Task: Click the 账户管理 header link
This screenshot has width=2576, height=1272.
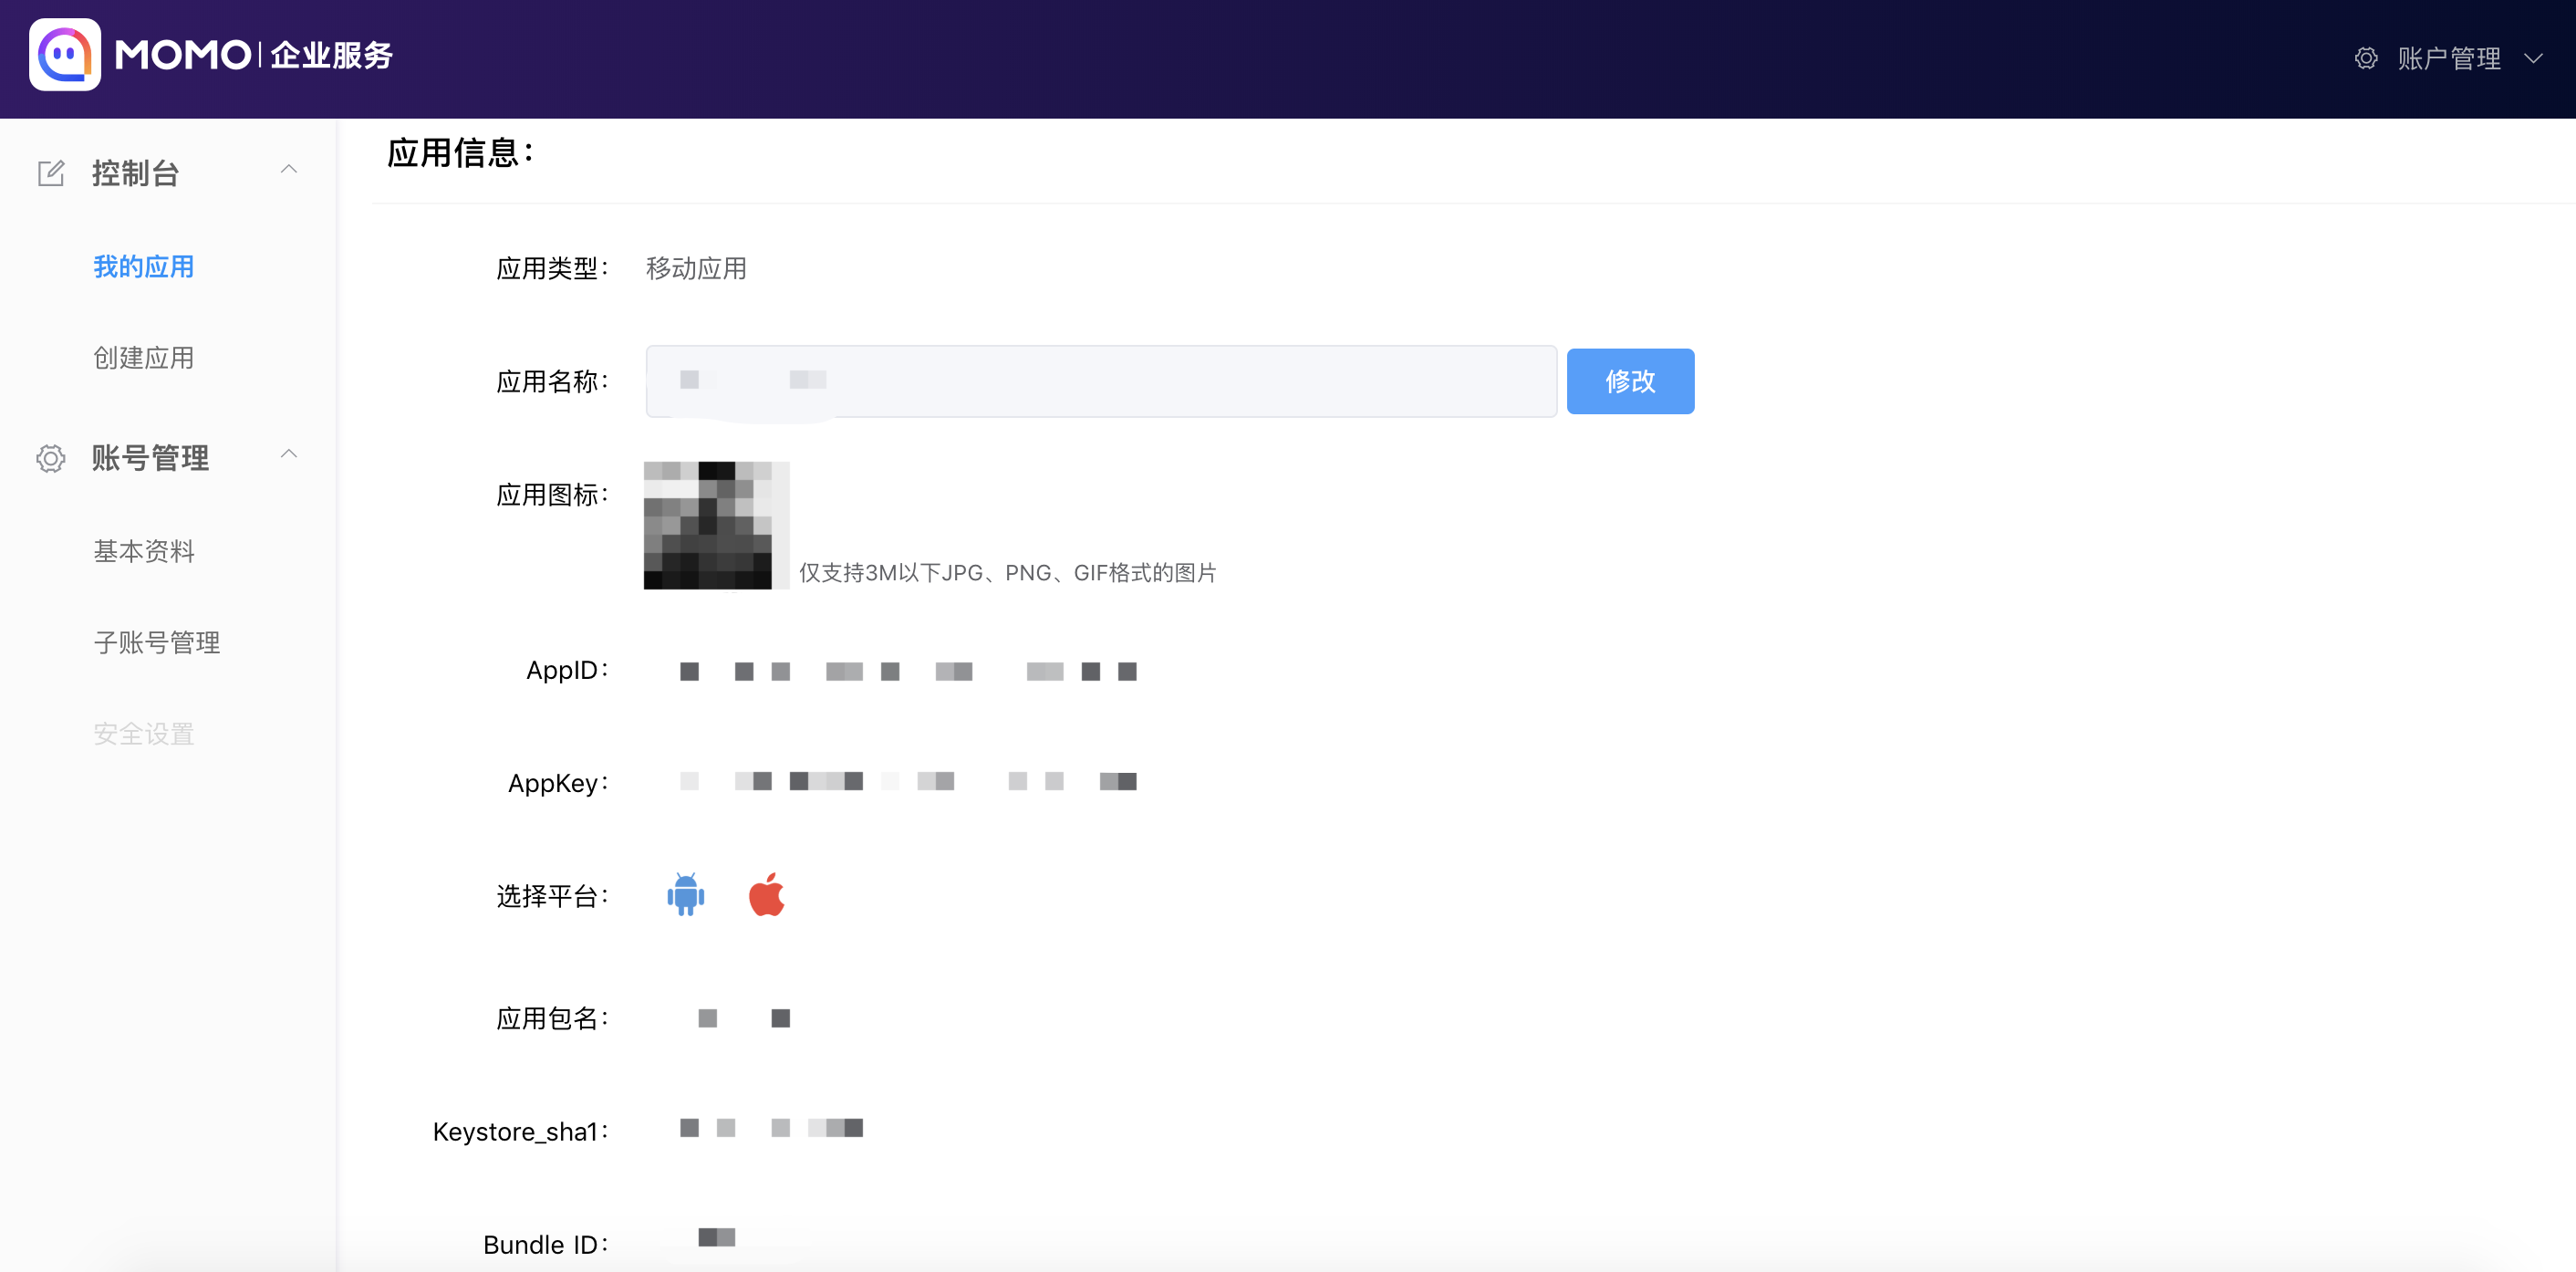Action: pyautogui.click(x=2449, y=58)
